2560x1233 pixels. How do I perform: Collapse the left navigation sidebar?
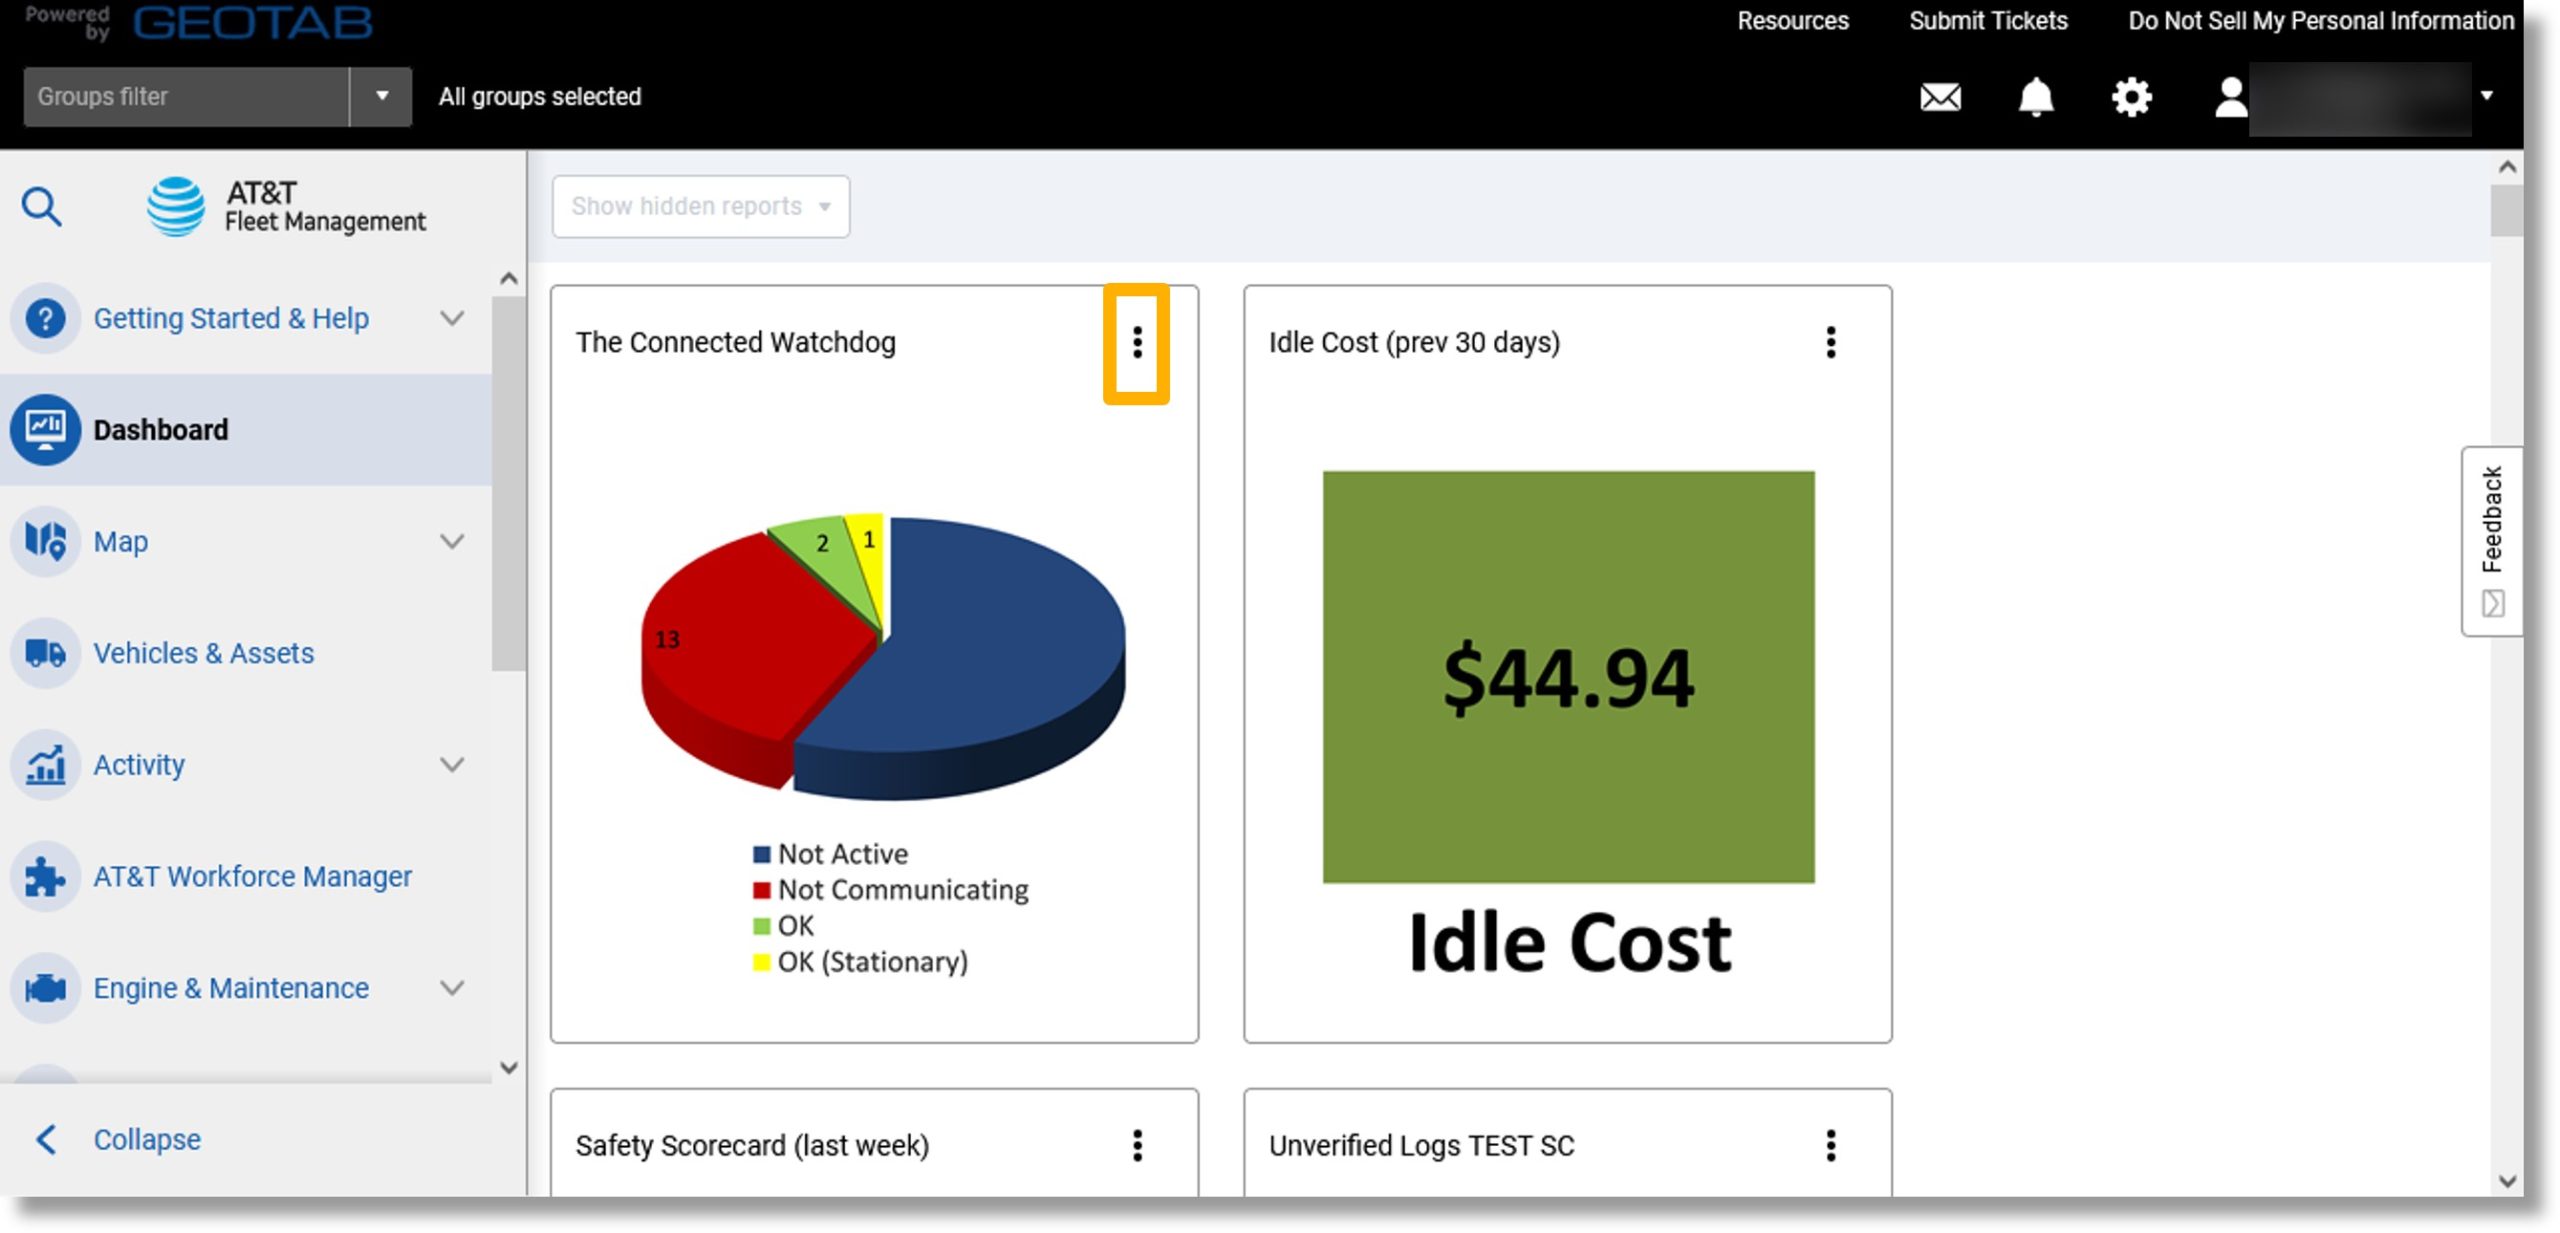[x=145, y=1138]
